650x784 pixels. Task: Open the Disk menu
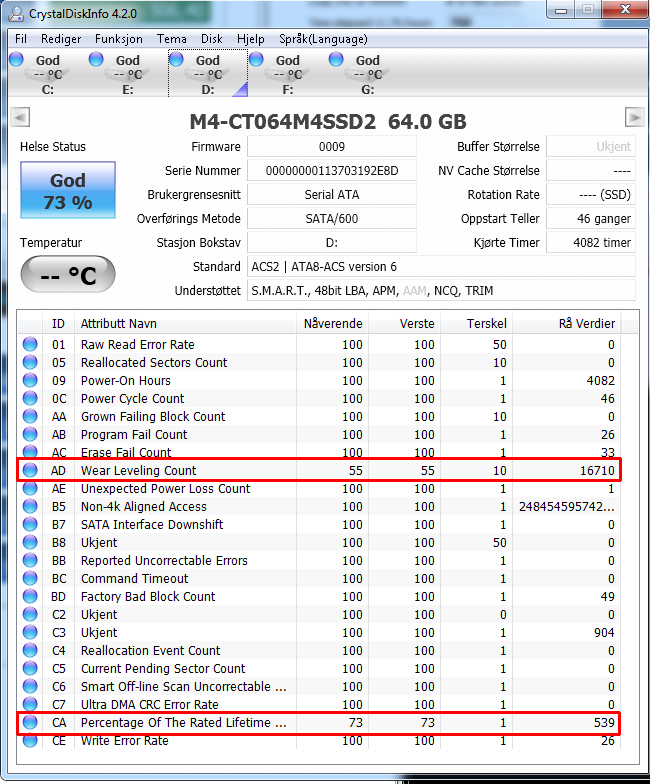(x=212, y=39)
